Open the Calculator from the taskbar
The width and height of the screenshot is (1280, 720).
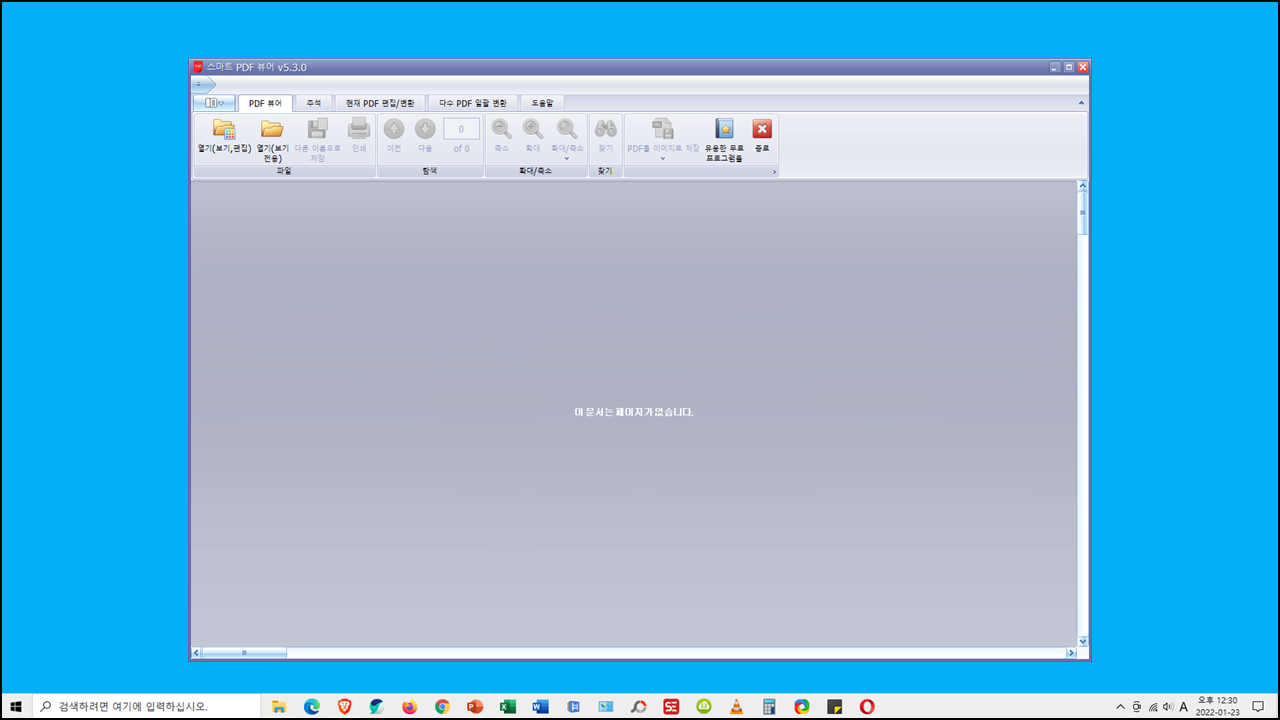pyautogui.click(x=769, y=706)
